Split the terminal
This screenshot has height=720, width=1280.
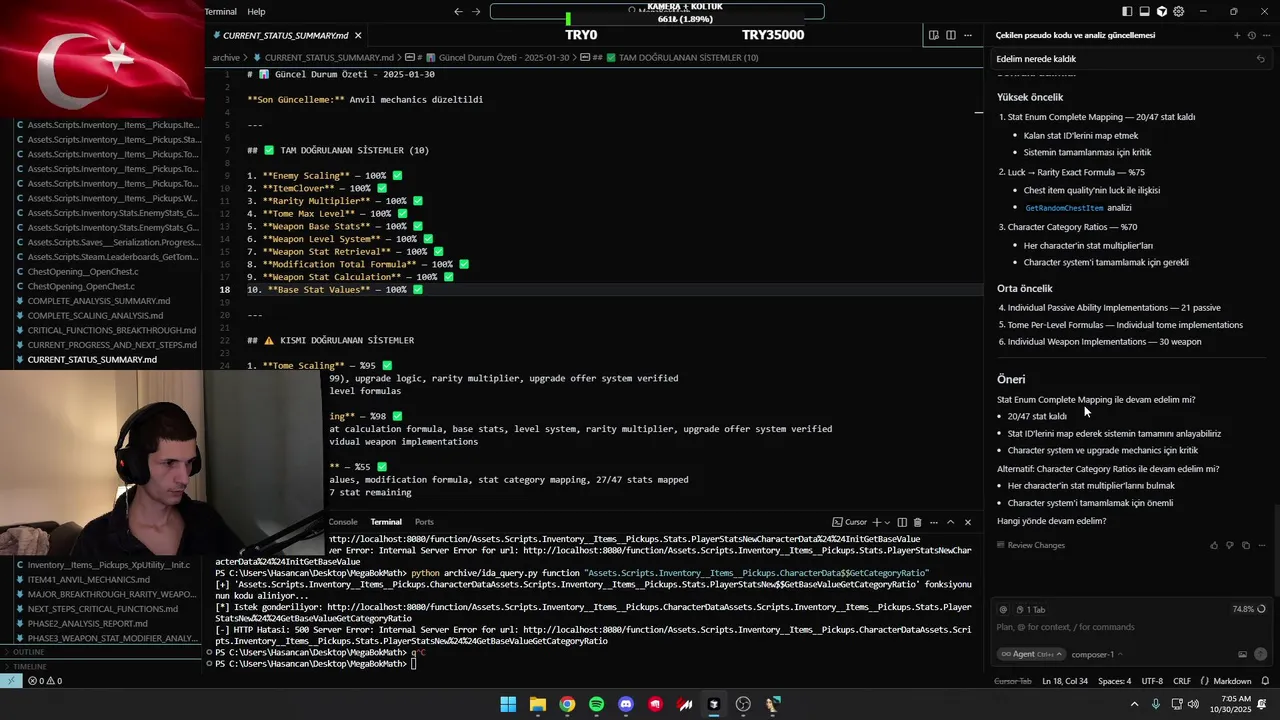902,522
